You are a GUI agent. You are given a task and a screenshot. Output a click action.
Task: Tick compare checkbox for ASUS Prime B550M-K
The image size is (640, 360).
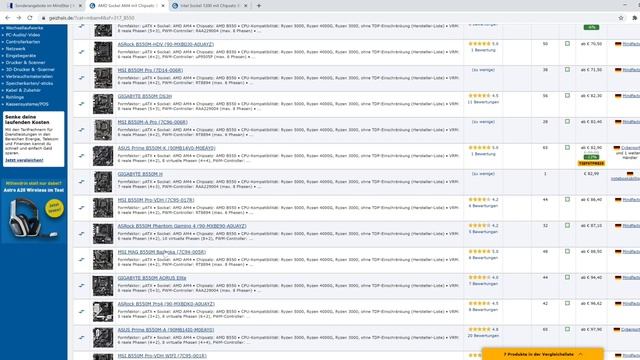pyautogui.click(x=567, y=147)
